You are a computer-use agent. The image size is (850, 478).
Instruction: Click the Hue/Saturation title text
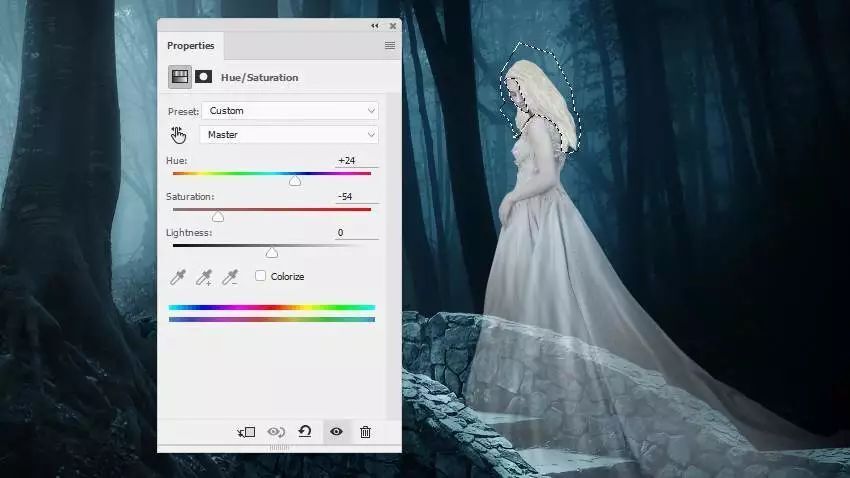click(x=260, y=77)
